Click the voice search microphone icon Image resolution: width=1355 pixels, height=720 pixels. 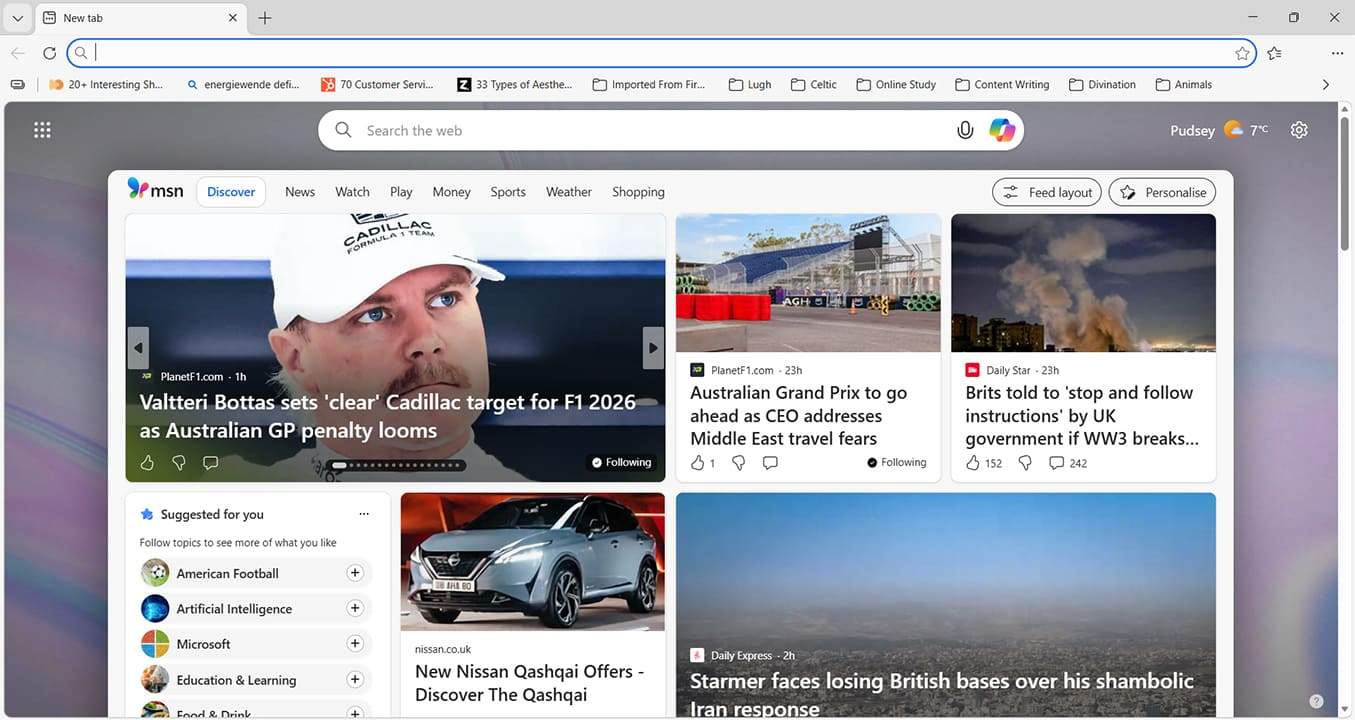pos(964,130)
